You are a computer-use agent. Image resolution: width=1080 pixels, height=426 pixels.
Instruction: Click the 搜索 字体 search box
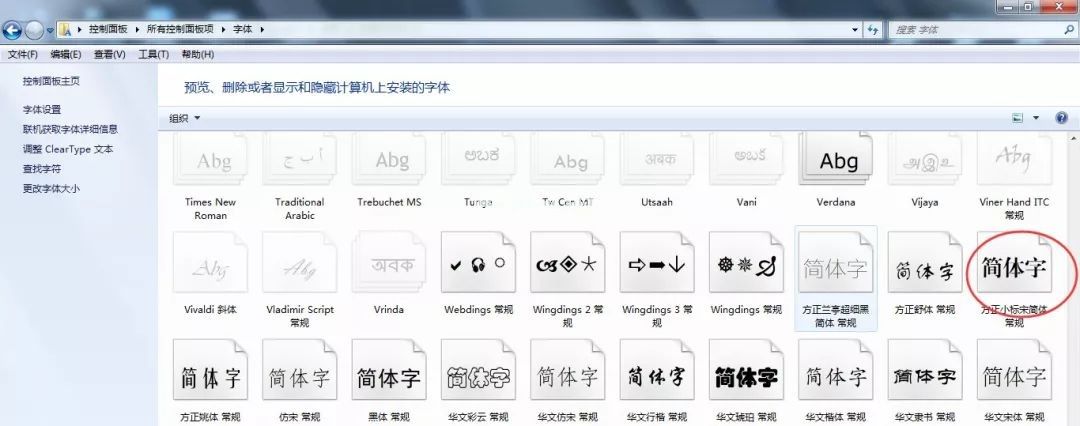click(x=960, y=30)
